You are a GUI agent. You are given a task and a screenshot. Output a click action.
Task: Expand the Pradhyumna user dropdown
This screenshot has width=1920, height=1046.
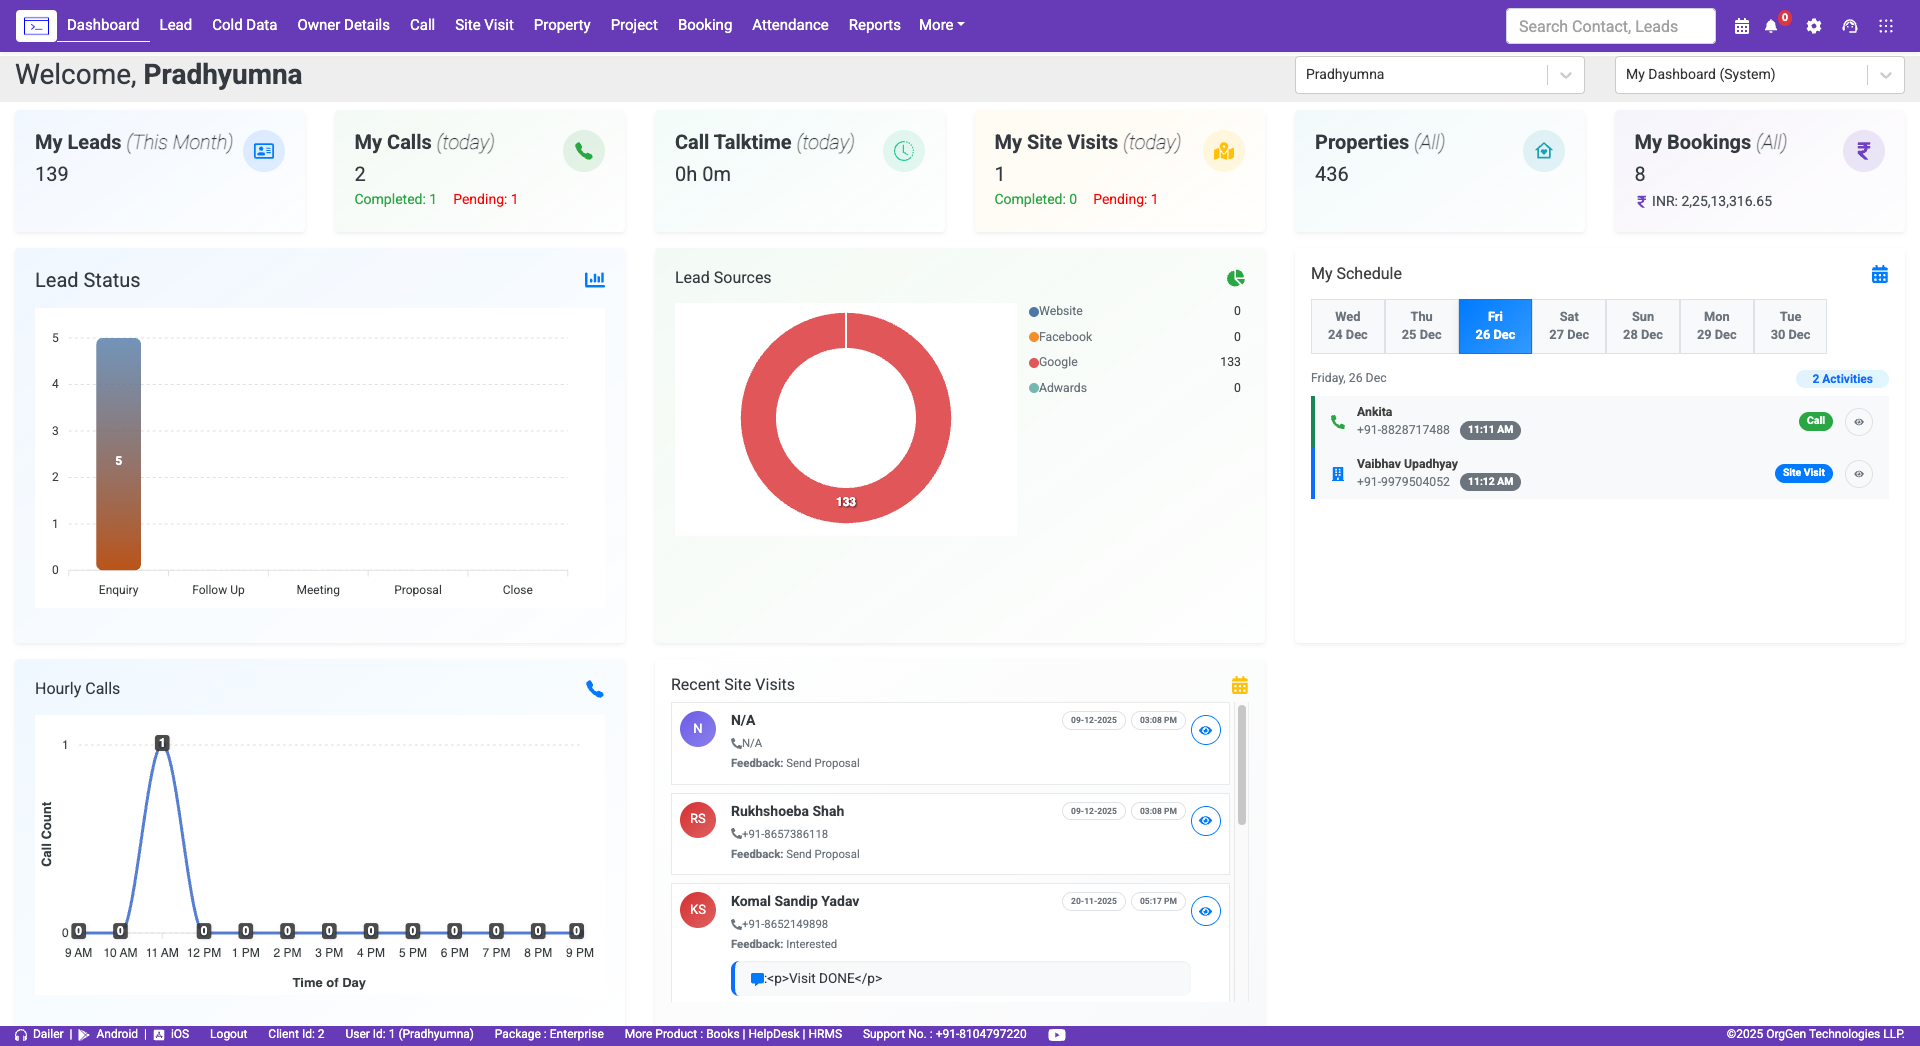[1565, 74]
